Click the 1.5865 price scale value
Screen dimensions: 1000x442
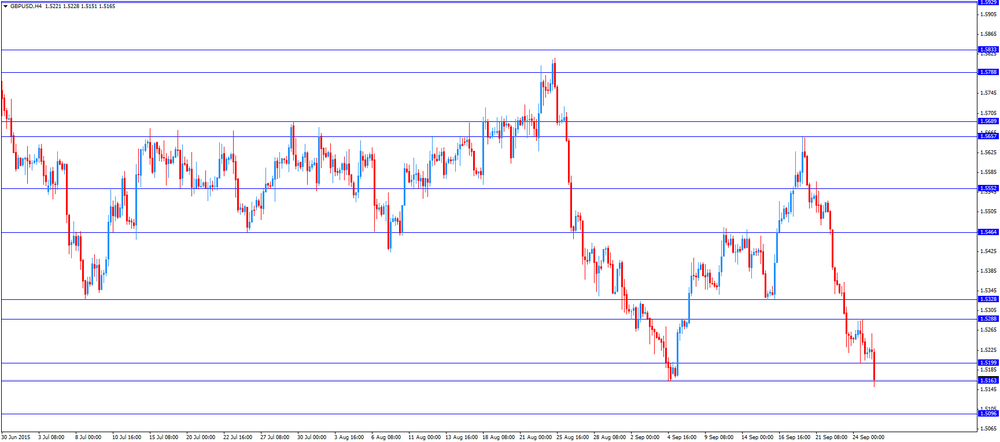(988, 34)
